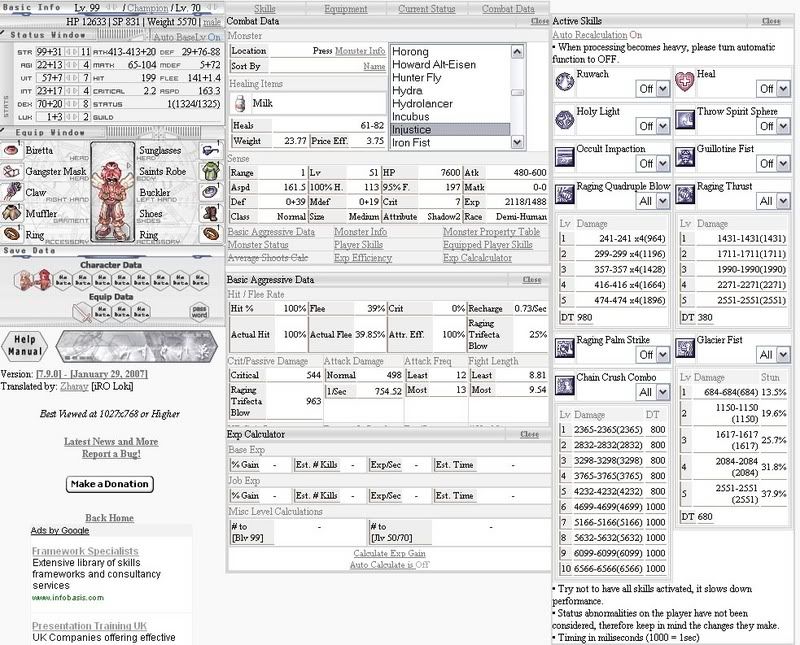Open the Monster Info link under Sense

(360, 232)
